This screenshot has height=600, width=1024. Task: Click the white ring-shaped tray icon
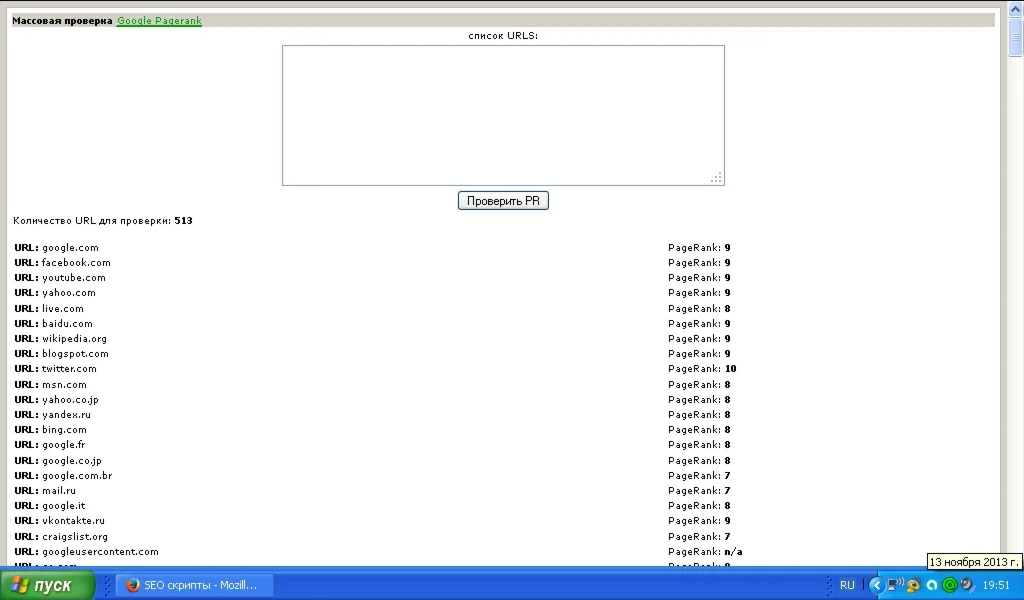coord(932,585)
